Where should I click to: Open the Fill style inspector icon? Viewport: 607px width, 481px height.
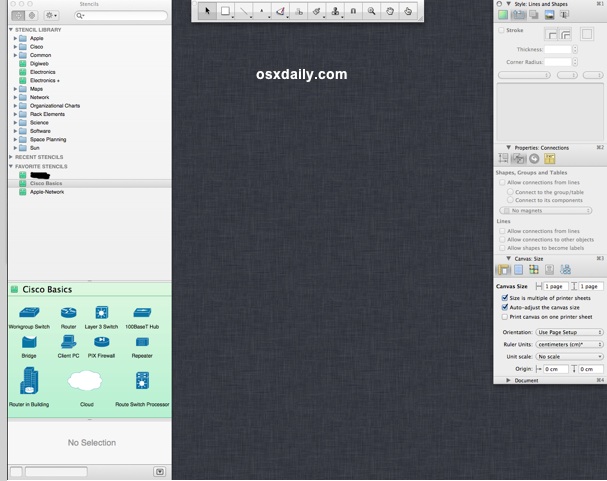pos(502,15)
